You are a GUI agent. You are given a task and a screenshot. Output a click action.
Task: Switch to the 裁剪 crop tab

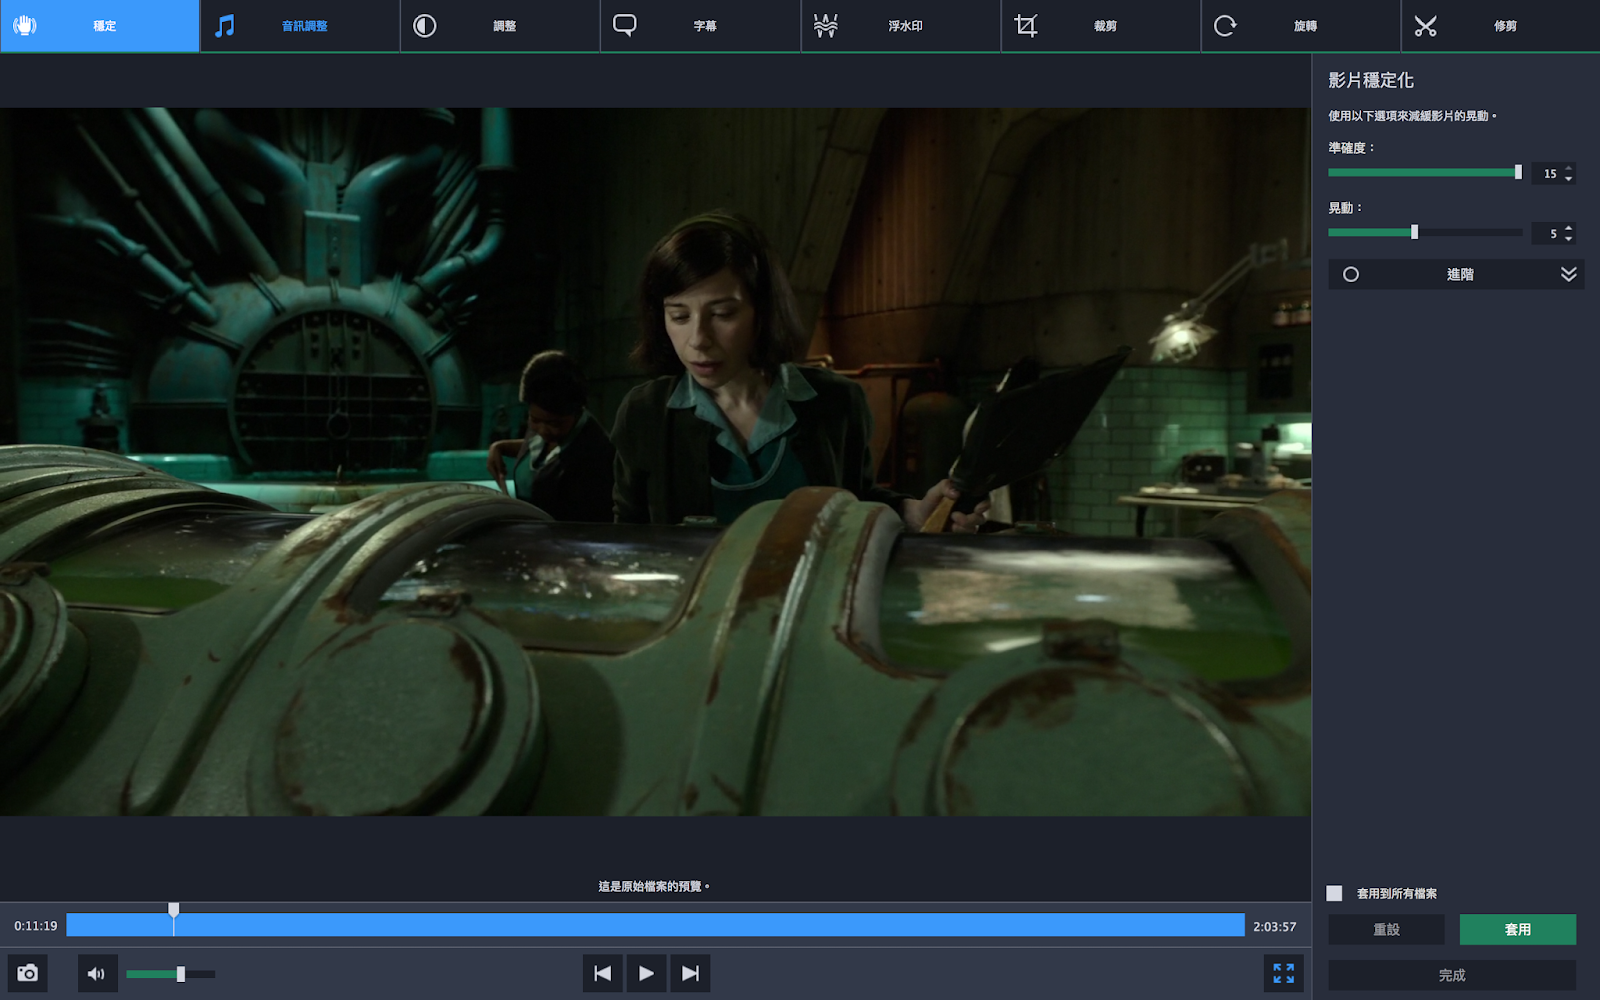click(x=1101, y=26)
